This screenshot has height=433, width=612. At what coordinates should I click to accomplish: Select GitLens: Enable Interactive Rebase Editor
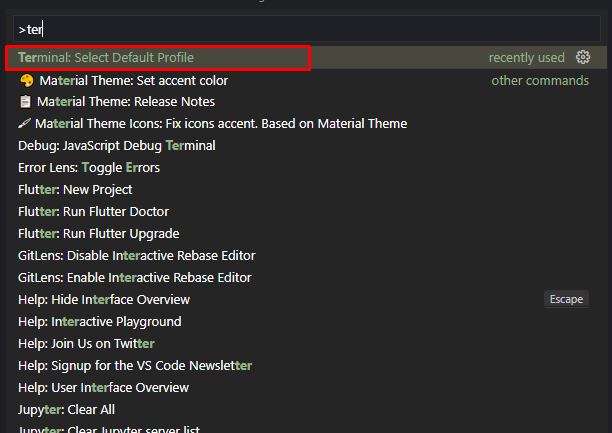[x=306, y=278]
